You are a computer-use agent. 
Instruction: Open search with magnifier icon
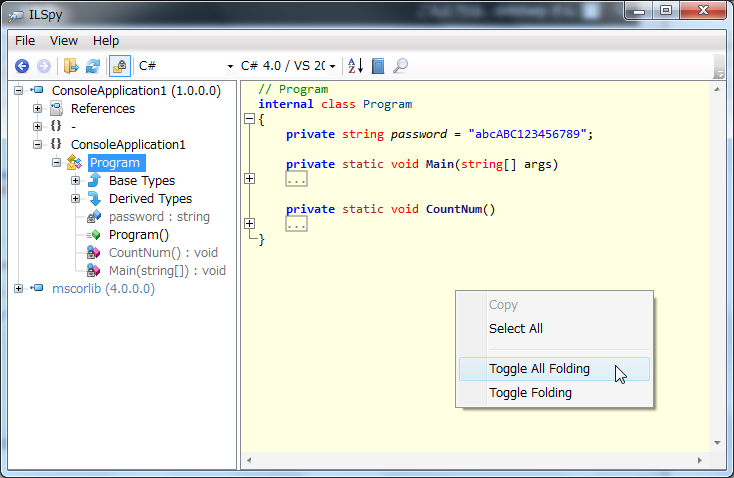tap(400, 66)
